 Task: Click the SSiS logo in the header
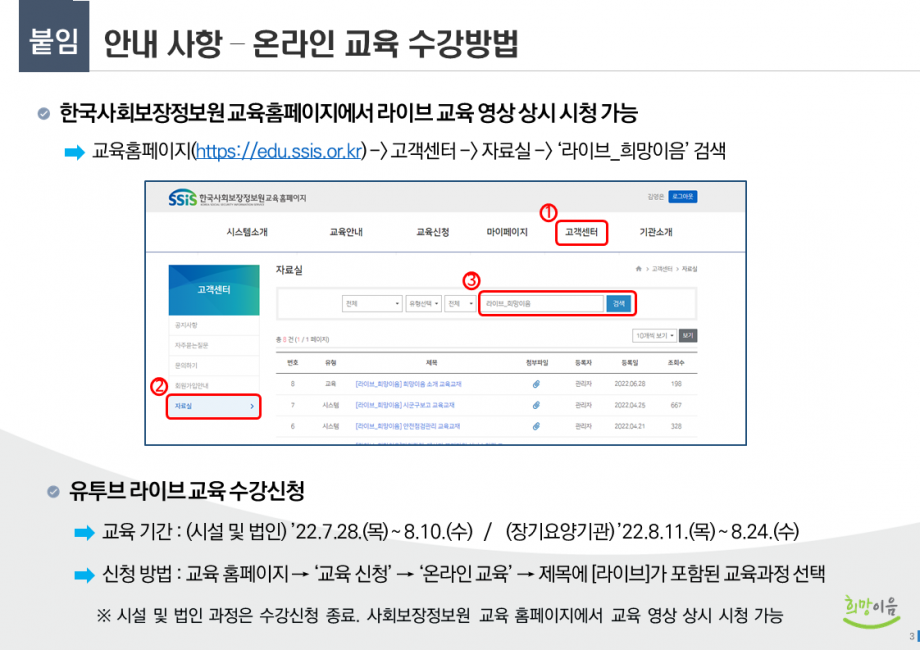[x=182, y=198]
